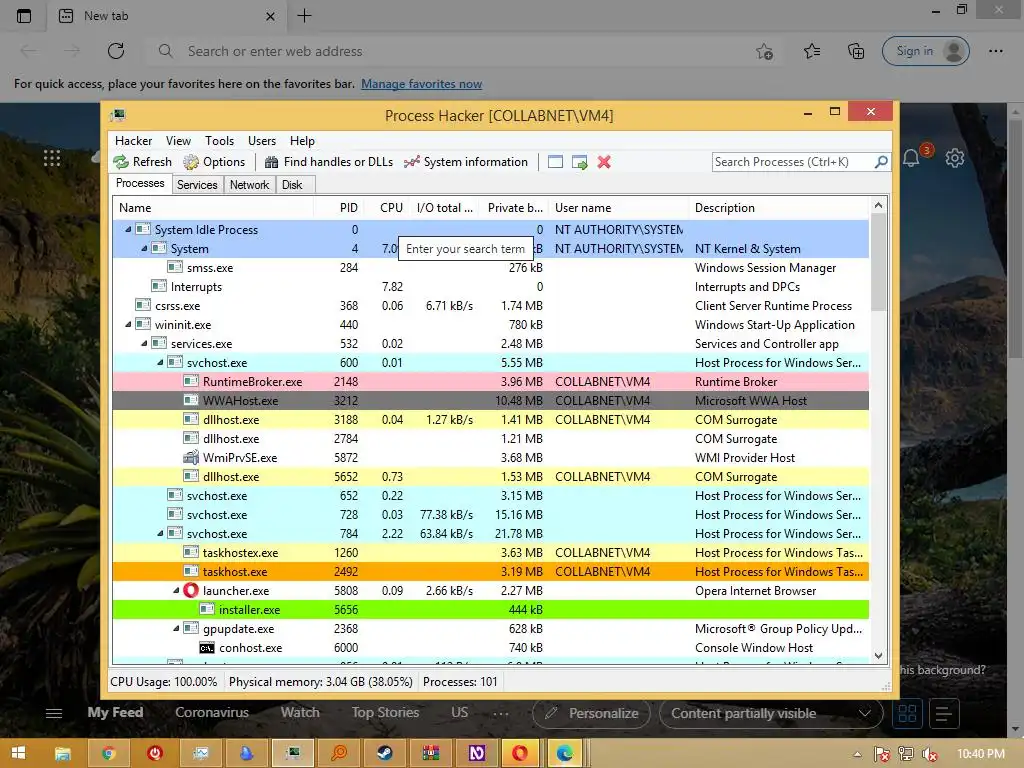Click the Refresh toolbar button
Image resolution: width=1024 pixels, height=768 pixels.
pyautogui.click(x=142, y=162)
